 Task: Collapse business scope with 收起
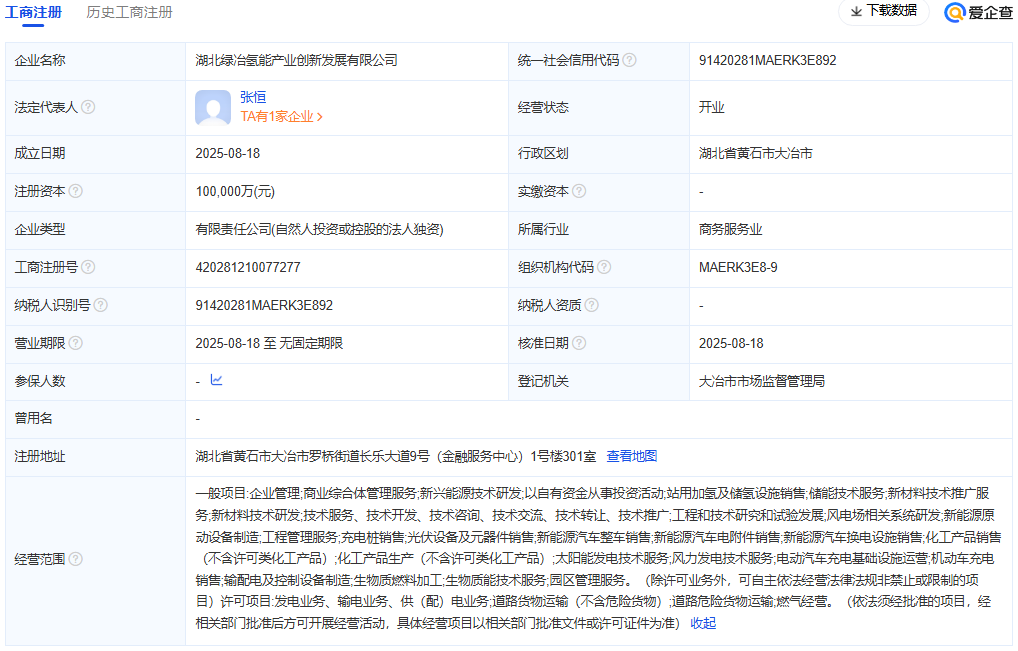click(x=703, y=623)
